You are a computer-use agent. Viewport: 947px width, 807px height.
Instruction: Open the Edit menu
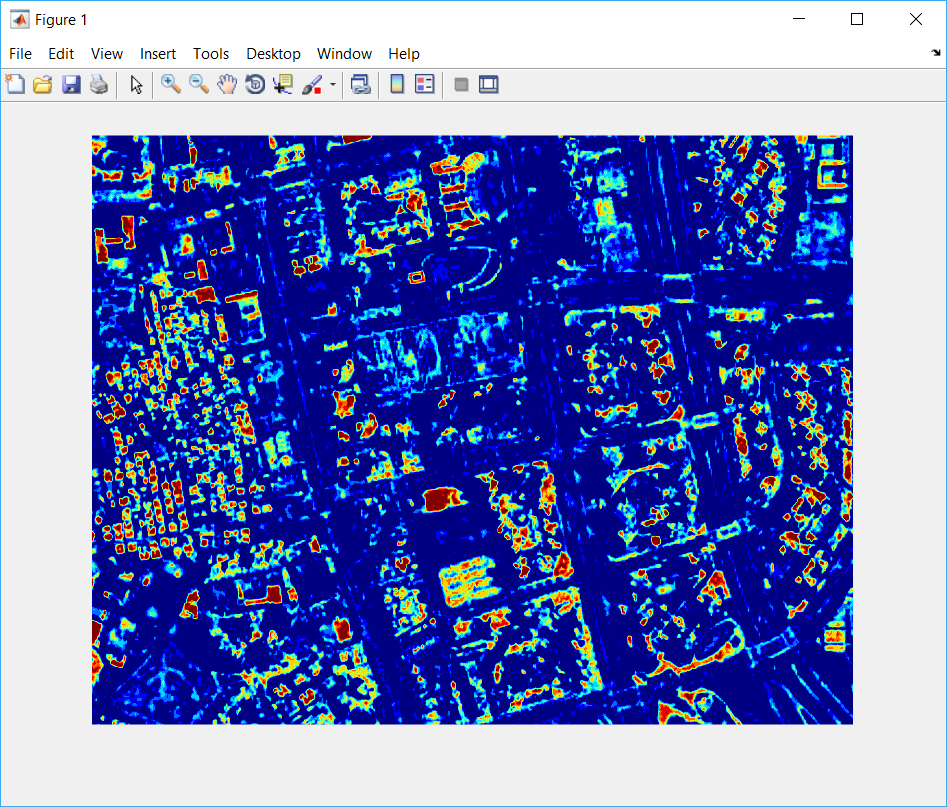click(61, 54)
